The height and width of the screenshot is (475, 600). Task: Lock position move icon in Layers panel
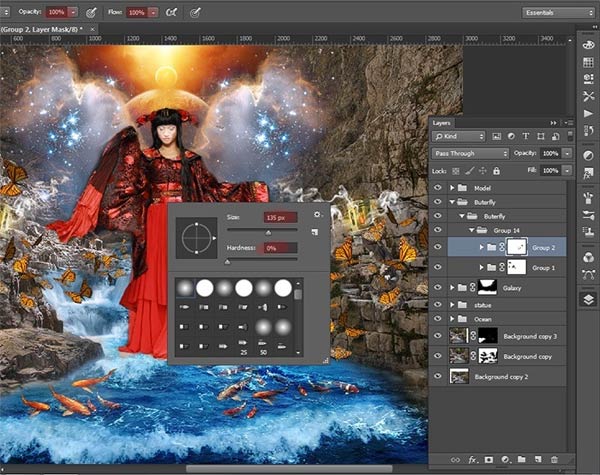(483, 171)
